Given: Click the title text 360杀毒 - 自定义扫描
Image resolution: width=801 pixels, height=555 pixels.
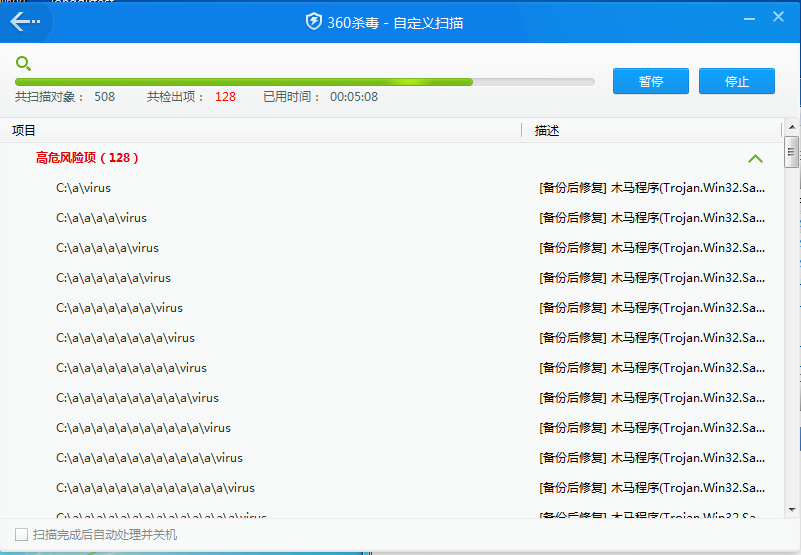Looking at the screenshot, I should pos(395,22).
